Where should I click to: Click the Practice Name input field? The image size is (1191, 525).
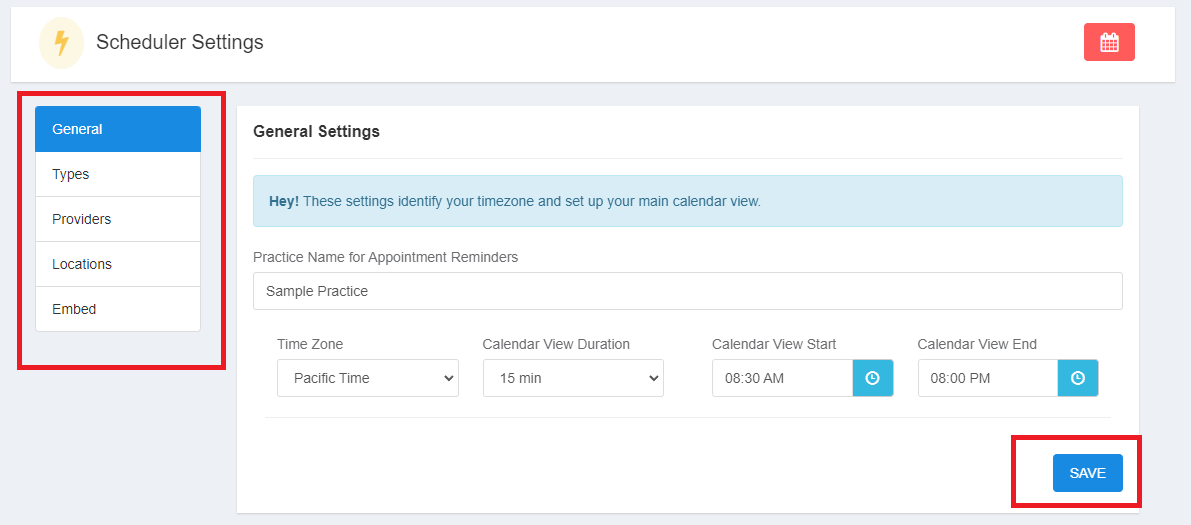(x=687, y=291)
